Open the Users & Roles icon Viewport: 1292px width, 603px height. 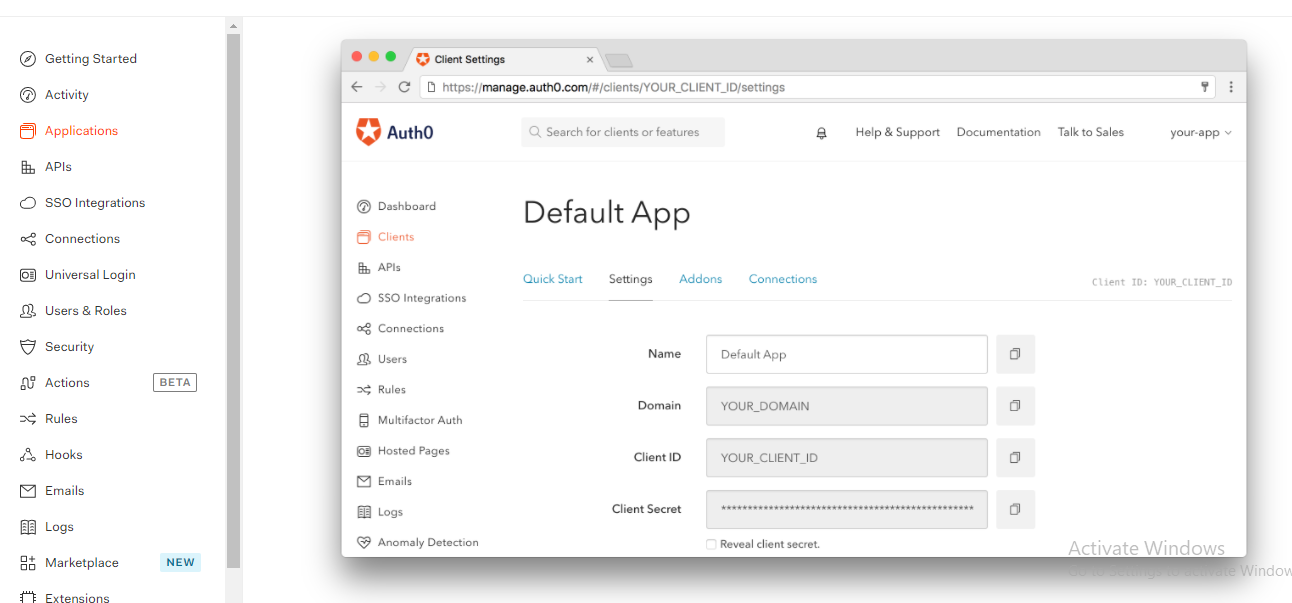click(28, 311)
